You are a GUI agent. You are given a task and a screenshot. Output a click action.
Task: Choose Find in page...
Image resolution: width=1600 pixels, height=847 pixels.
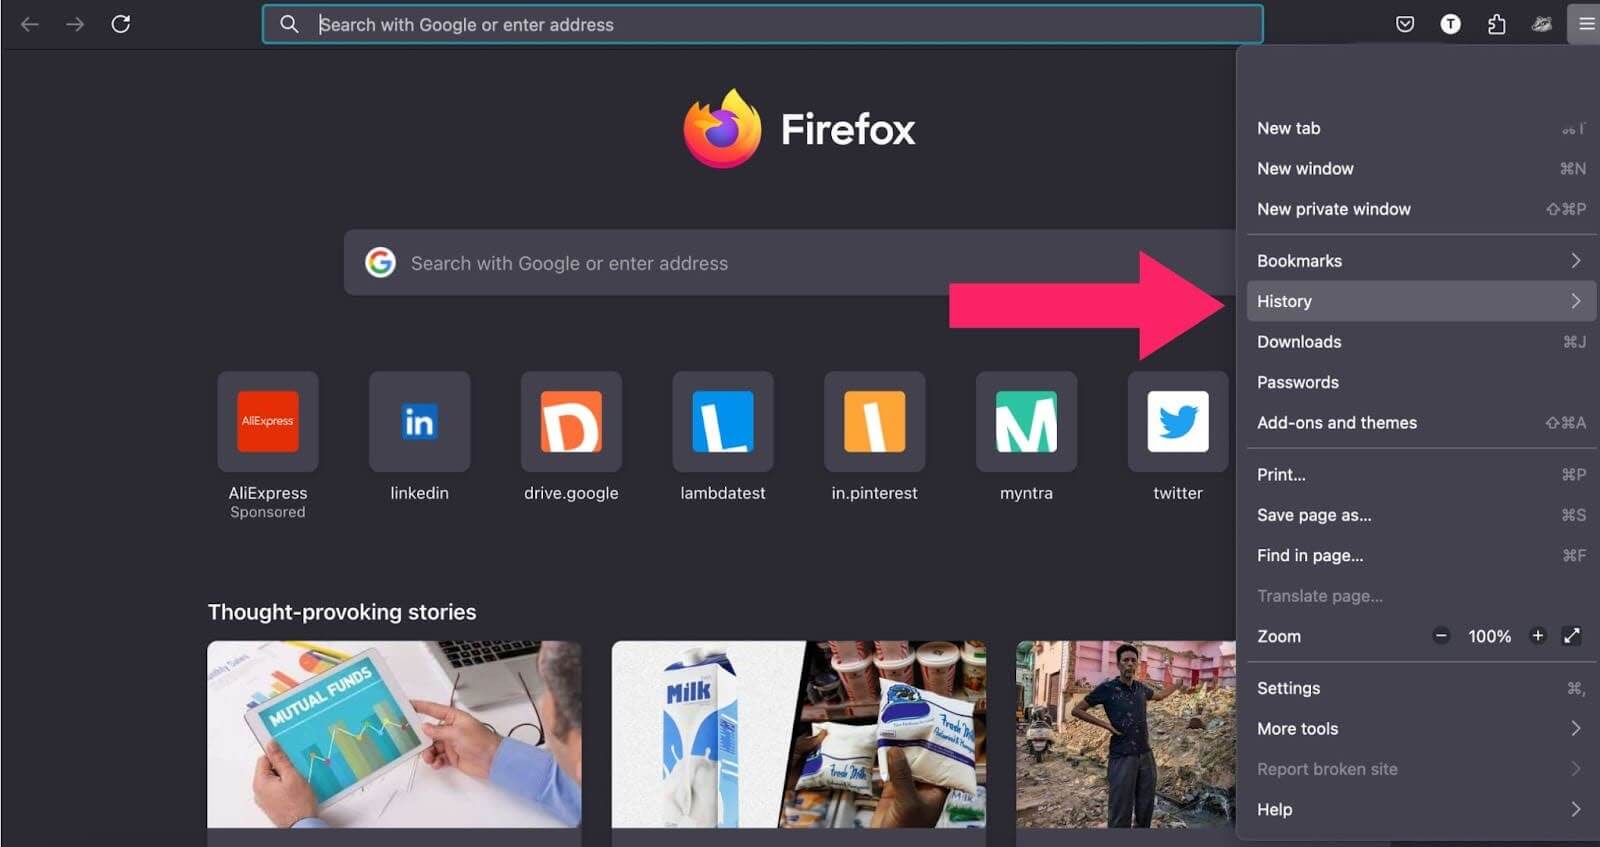pyautogui.click(x=1421, y=555)
